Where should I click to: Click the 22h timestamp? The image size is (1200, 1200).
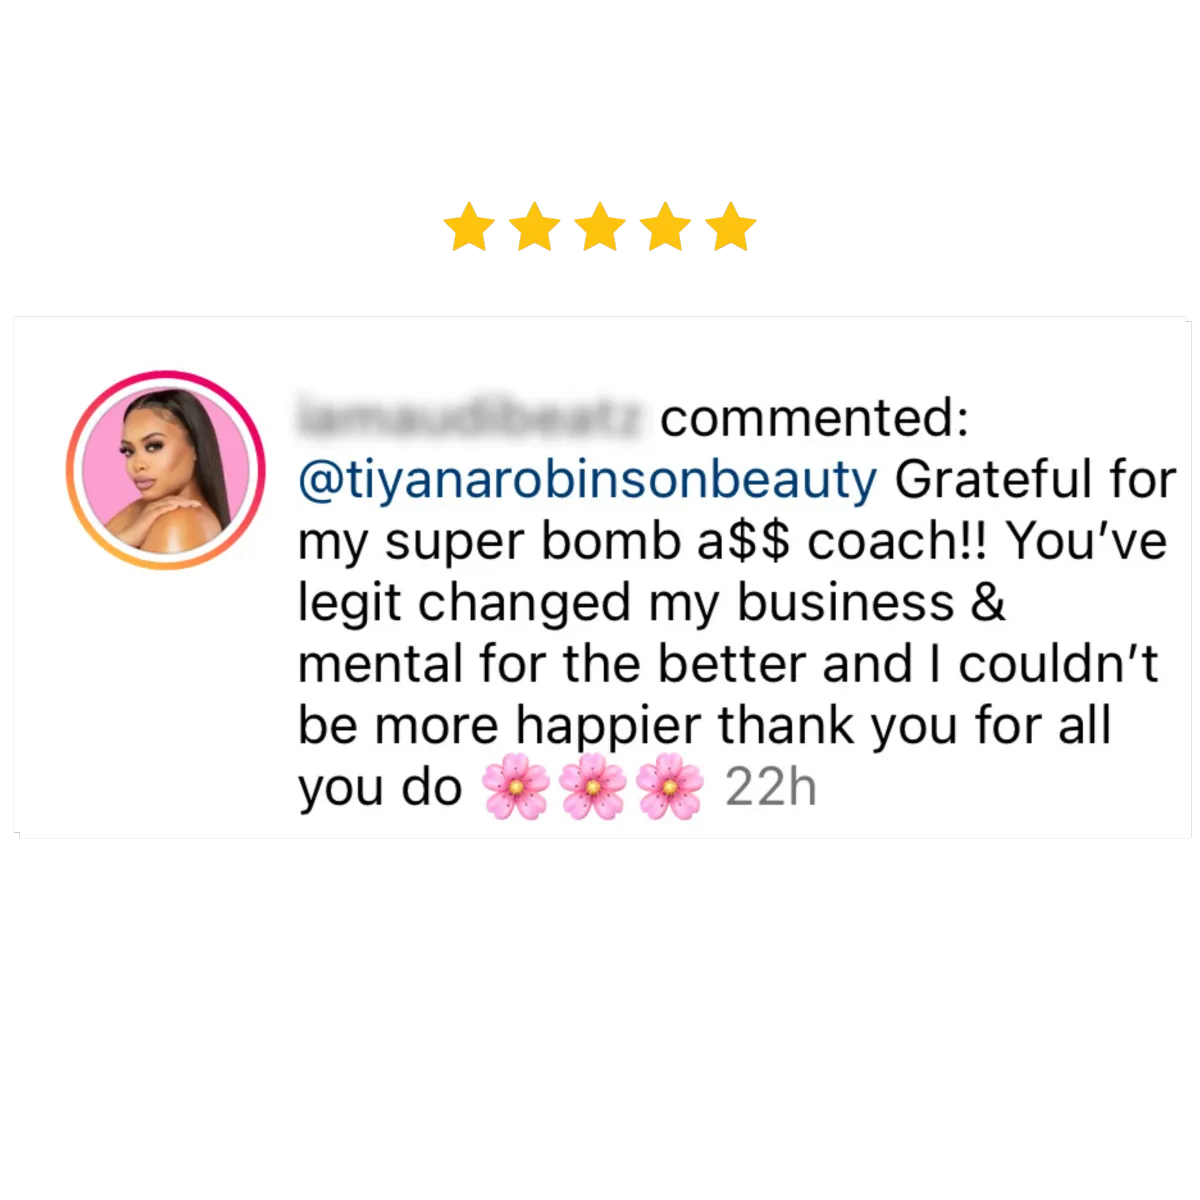click(x=771, y=787)
